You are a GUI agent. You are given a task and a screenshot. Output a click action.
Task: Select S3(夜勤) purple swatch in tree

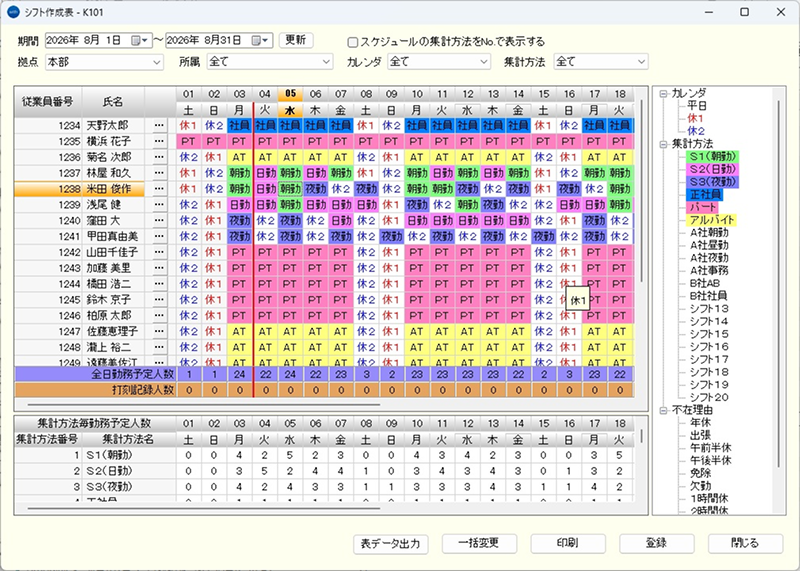pyautogui.click(x=713, y=182)
